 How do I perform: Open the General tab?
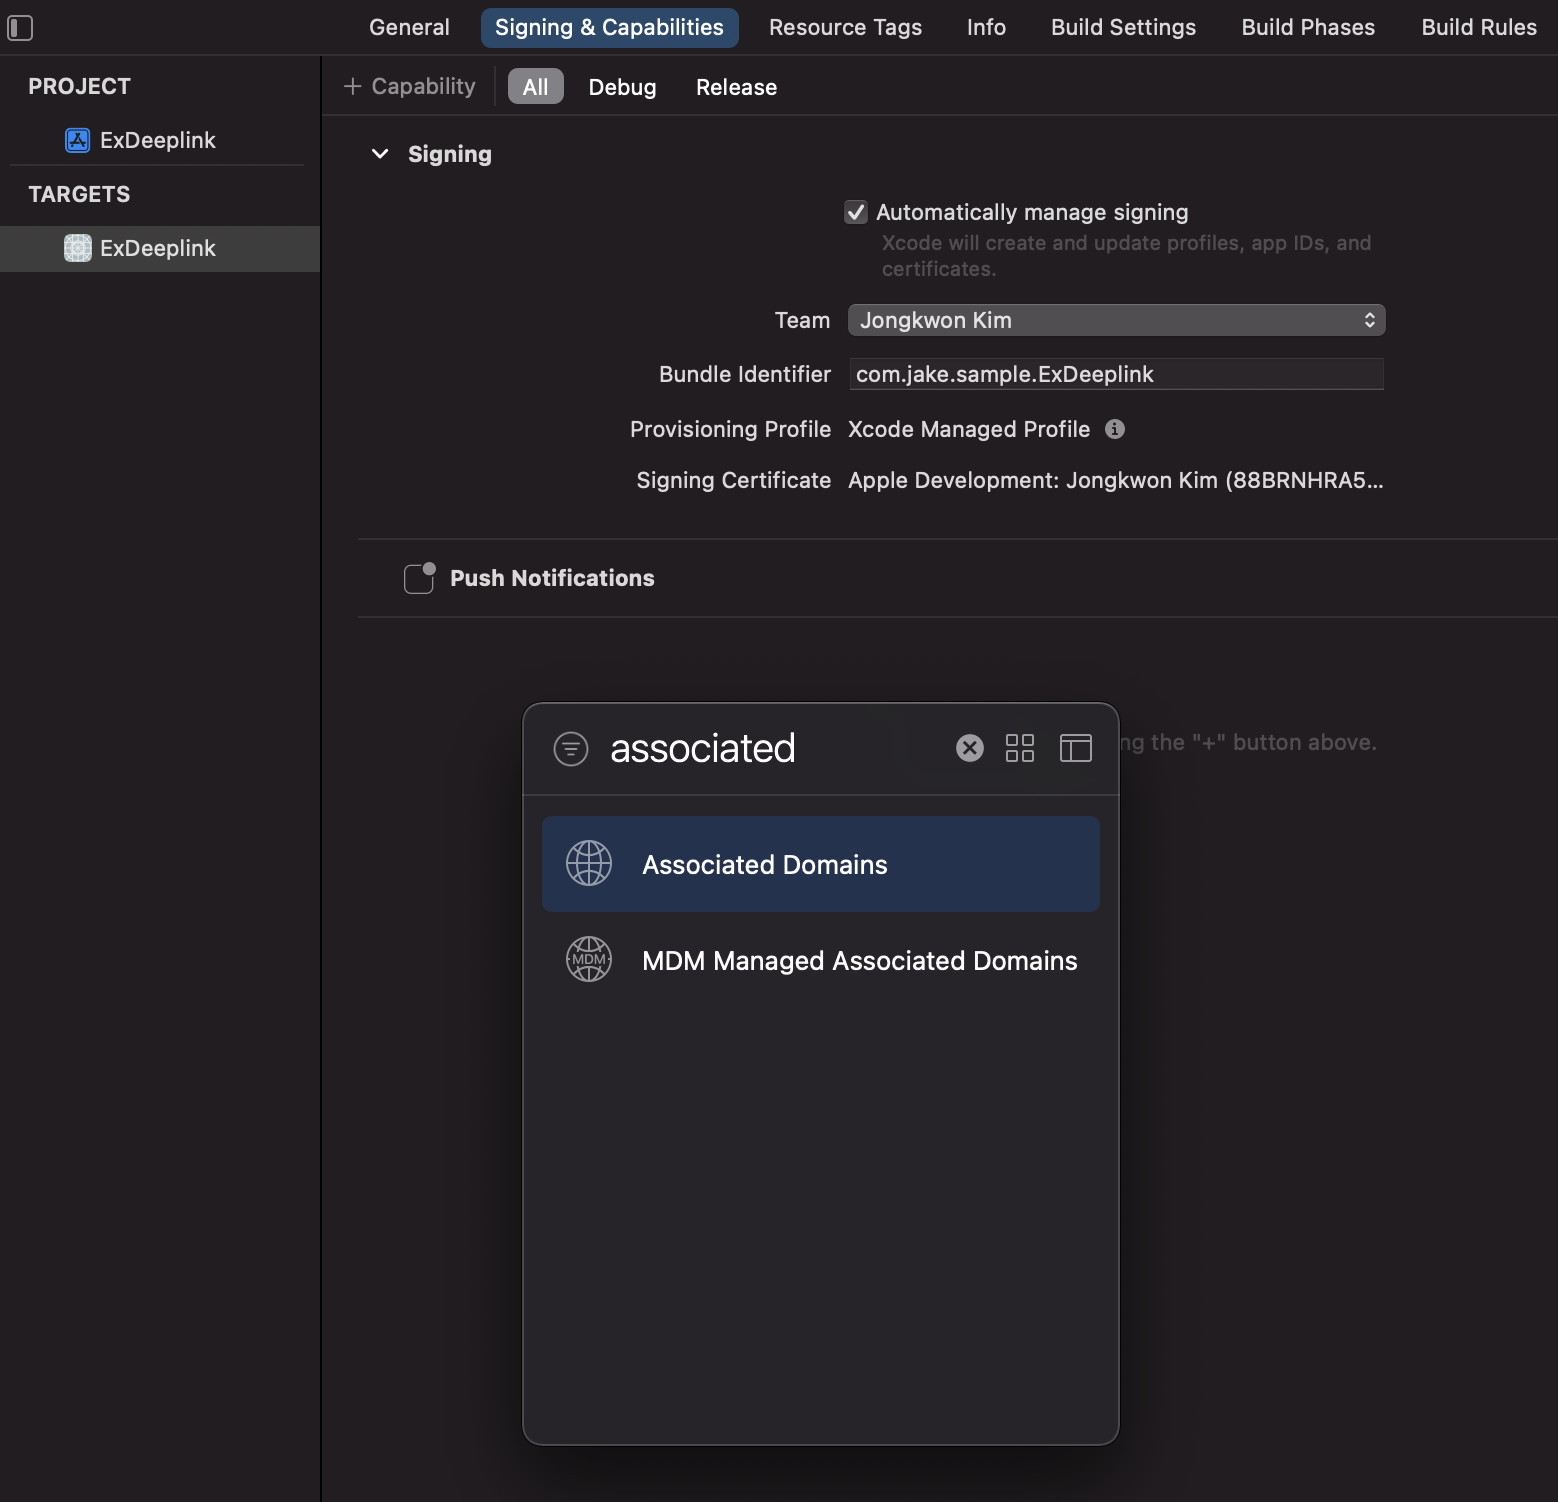coord(409,28)
